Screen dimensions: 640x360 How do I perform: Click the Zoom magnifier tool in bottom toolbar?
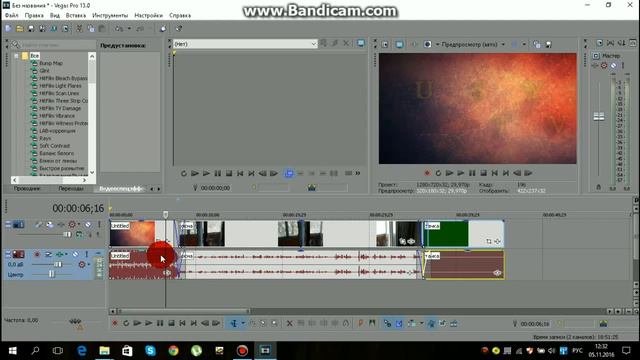pos(275,323)
